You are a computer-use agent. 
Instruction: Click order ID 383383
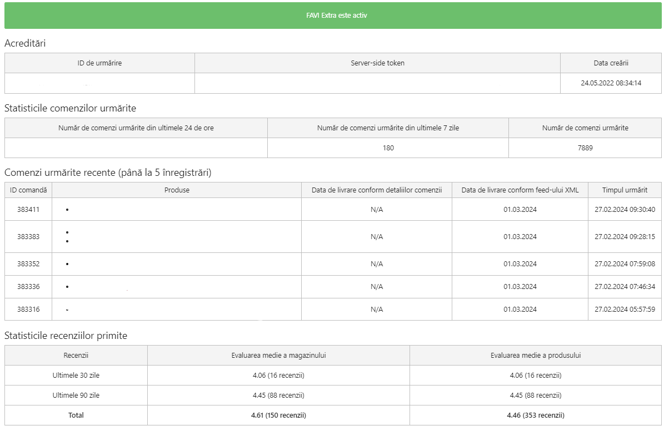(x=28, y=236)
